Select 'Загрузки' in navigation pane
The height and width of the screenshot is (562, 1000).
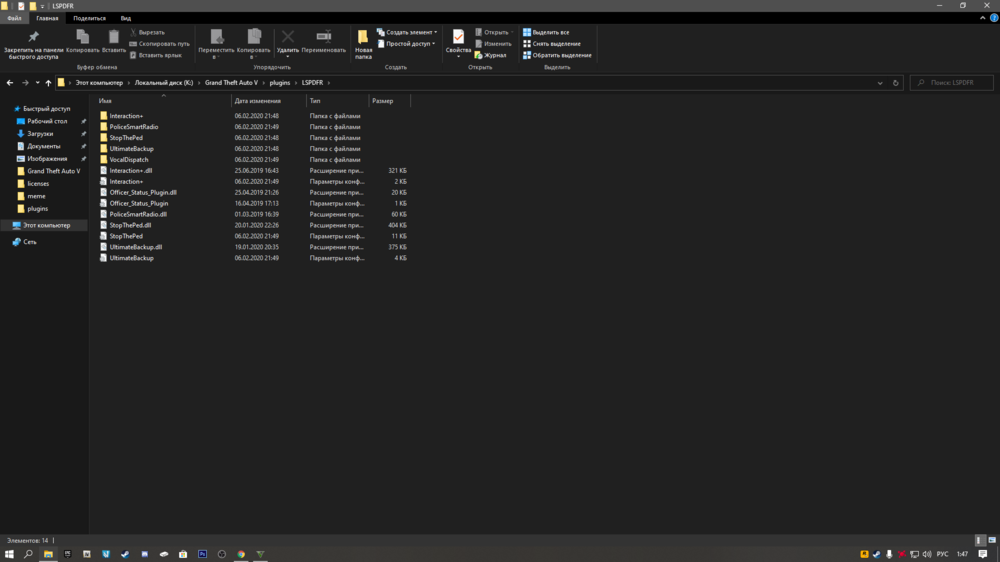tap(40, 133)
